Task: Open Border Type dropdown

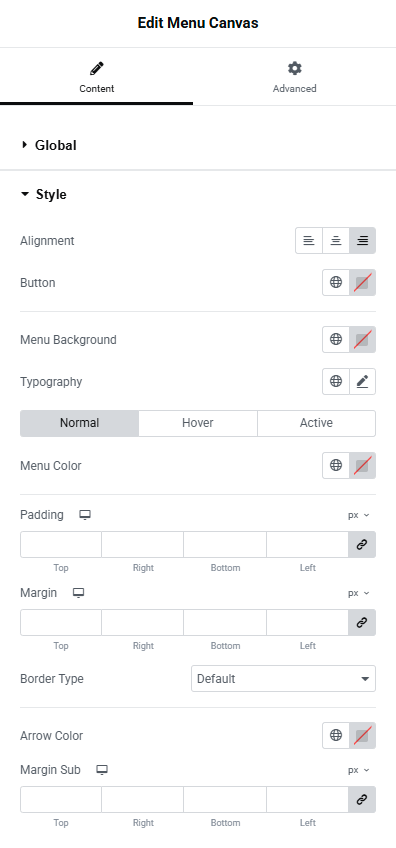Action: click(x=283, y=678)
